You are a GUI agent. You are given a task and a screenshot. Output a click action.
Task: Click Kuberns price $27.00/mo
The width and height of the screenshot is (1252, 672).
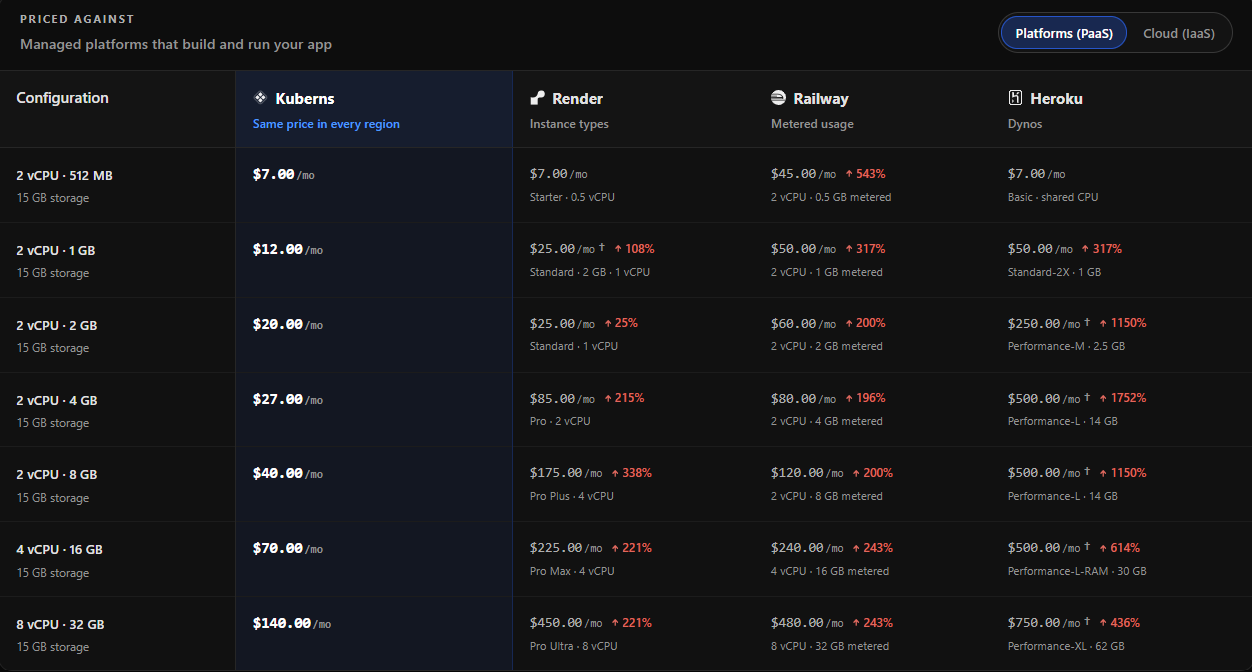pyautogui.click(x=288, y=399)
